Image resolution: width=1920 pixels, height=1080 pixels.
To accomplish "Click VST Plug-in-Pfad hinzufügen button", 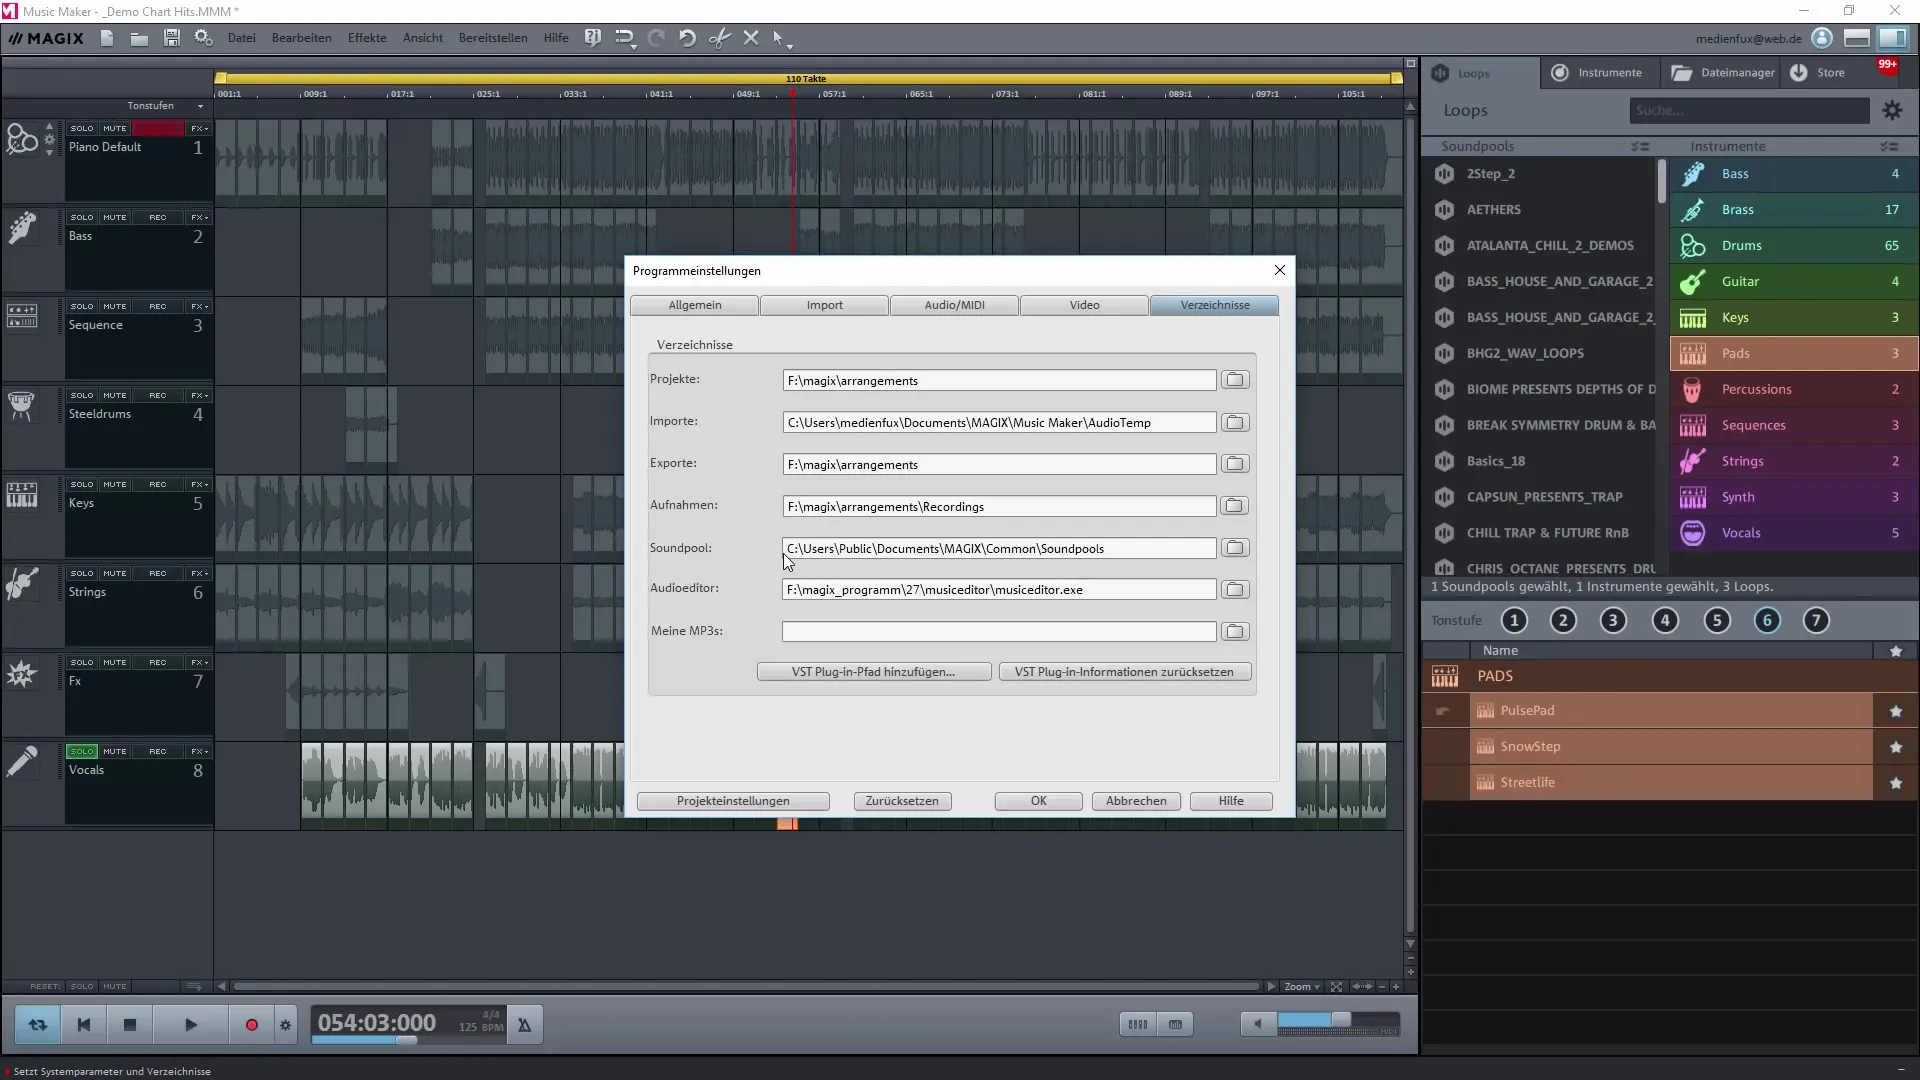I will pyautogui.click(x=873, y=672).
